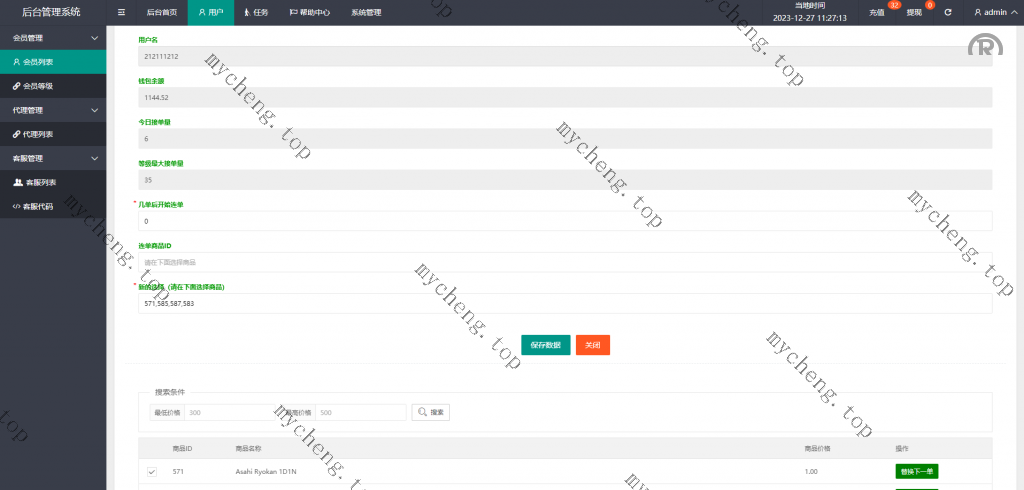Click the green 保存数据 button
The width and height of the screenshot is (1024, 490).
tap(546, 345)
